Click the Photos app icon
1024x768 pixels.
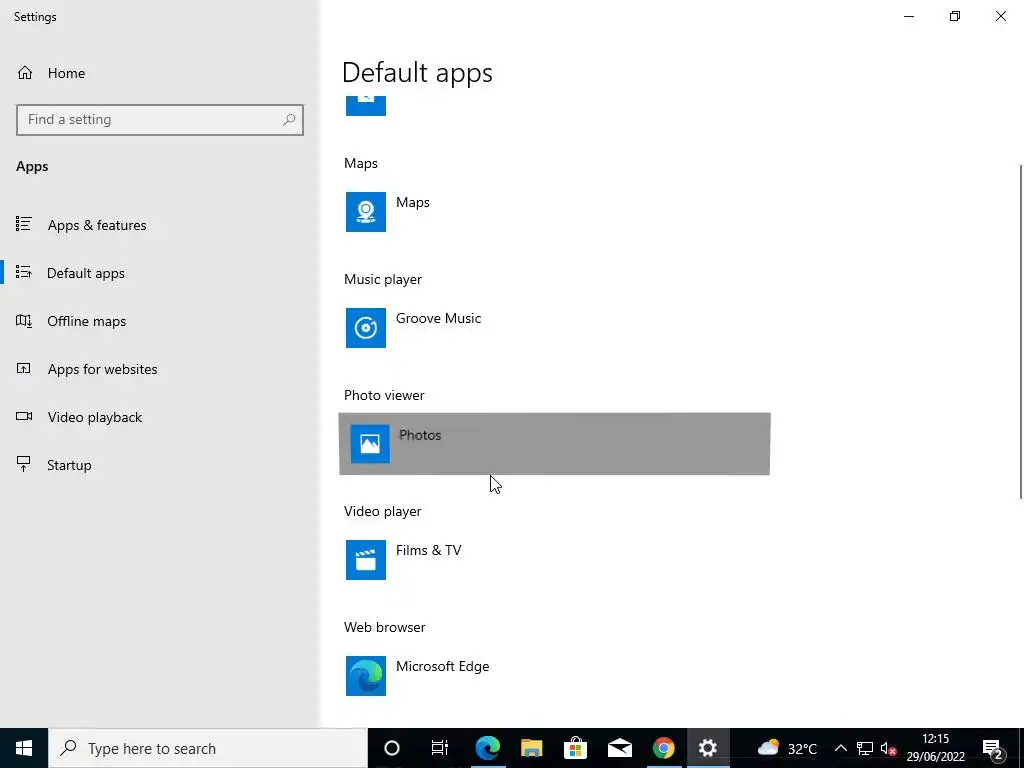pos(370,444)
